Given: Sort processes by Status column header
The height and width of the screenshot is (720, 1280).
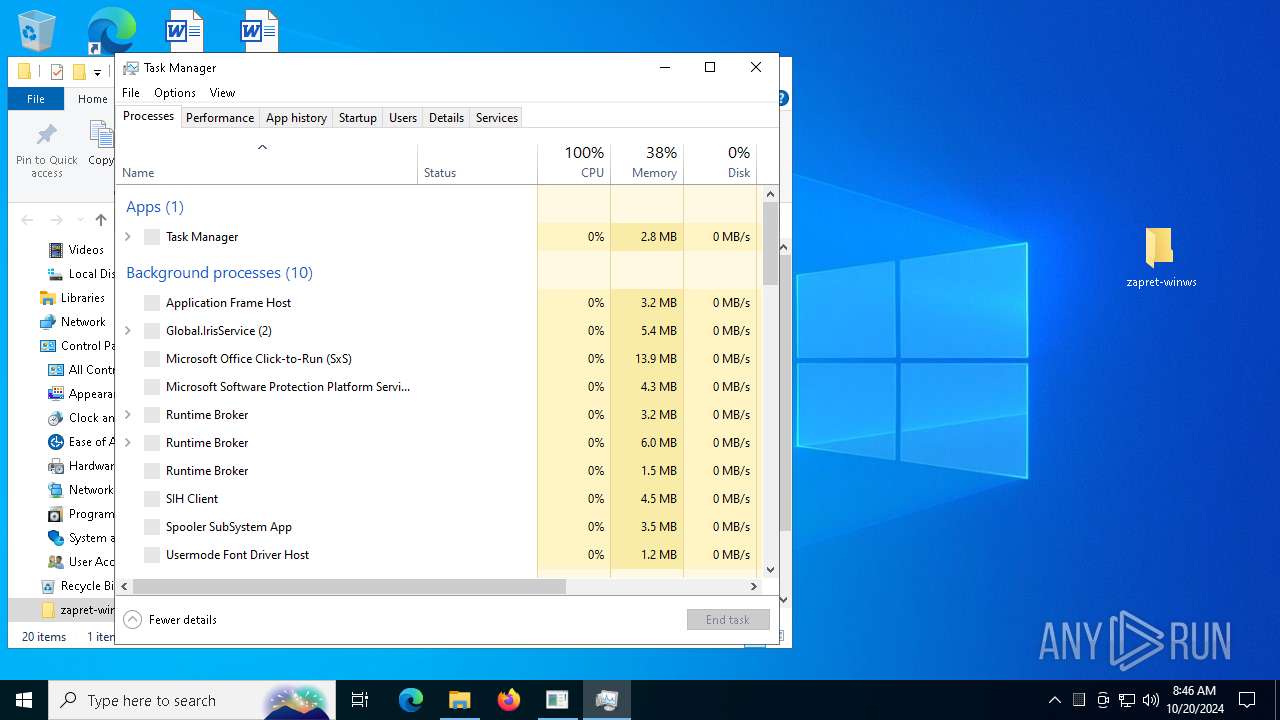Looking at the screenshot, I should click(x=477, y=163).
